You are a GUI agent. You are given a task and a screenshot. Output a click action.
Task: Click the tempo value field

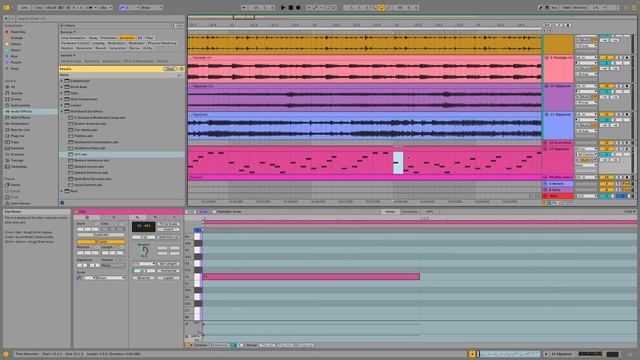(x=51, y=7)
